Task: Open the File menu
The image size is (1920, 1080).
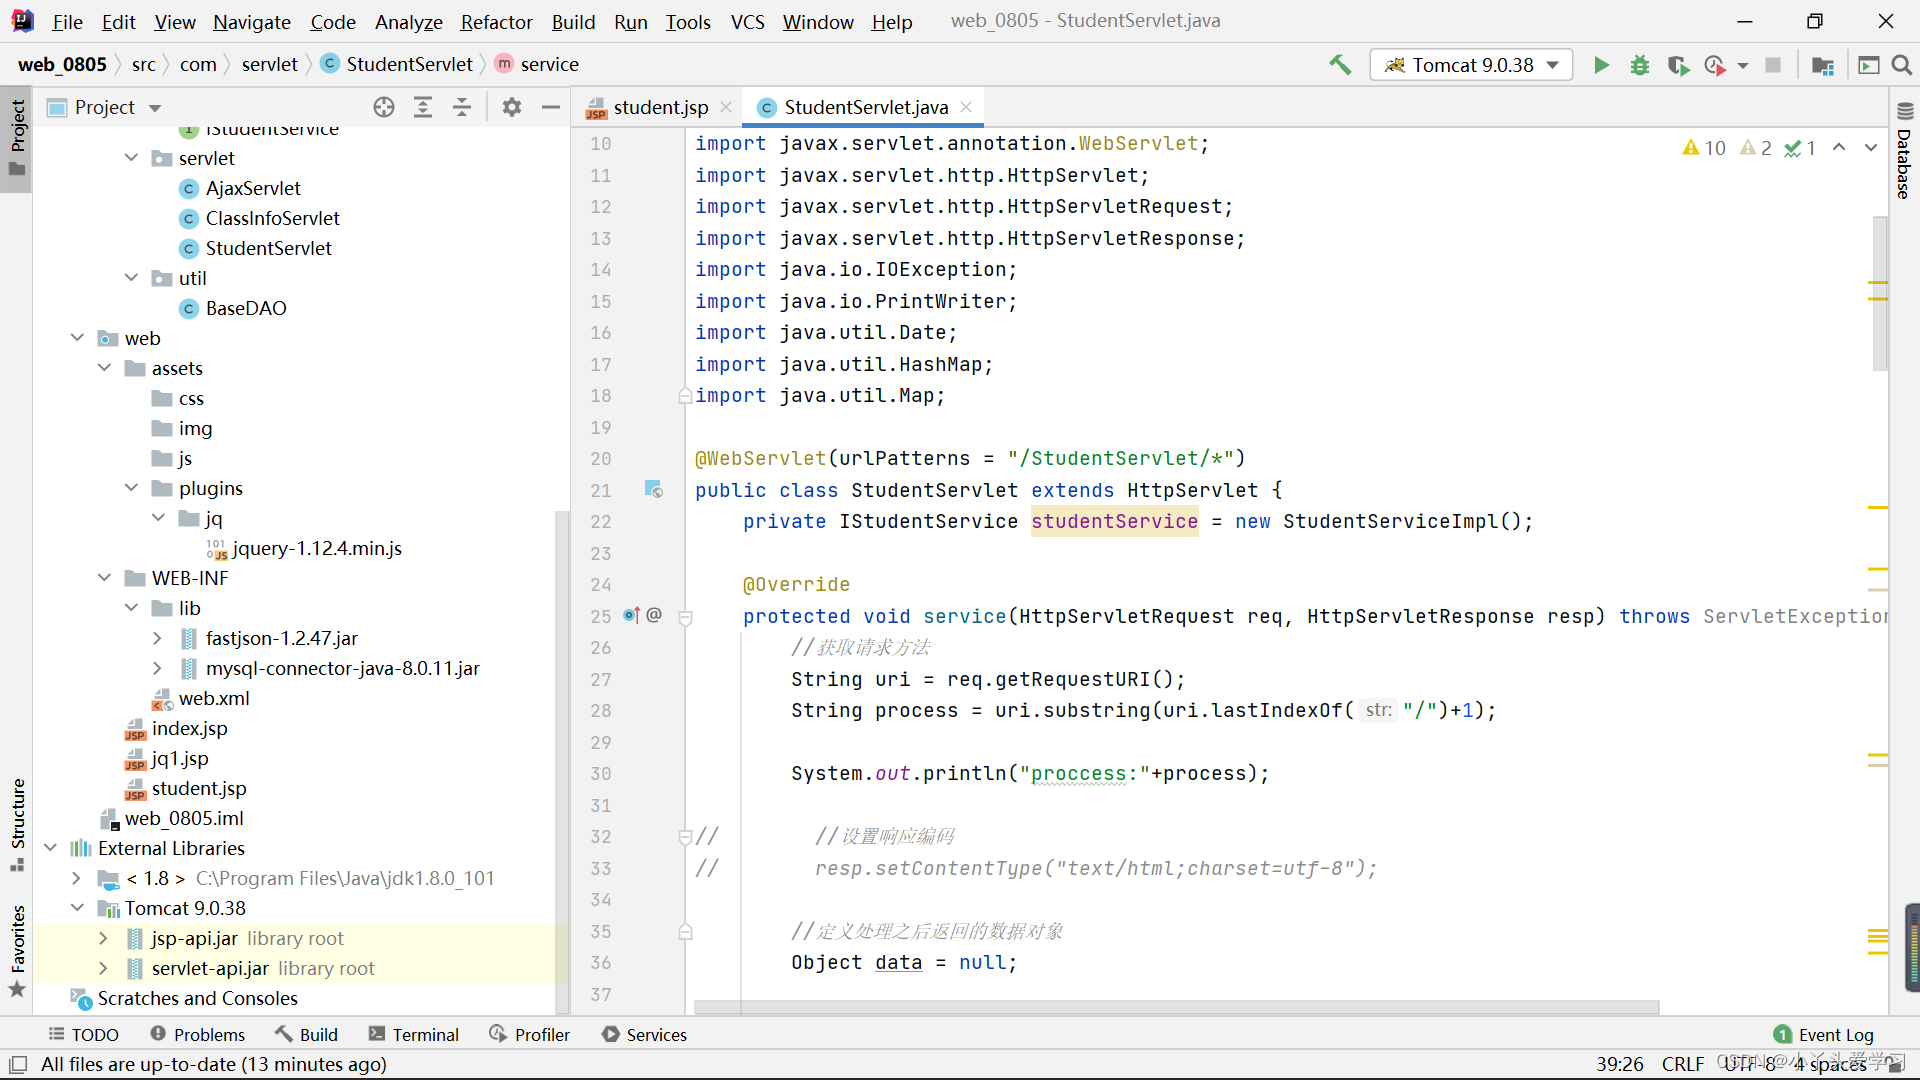Action: tap(68, 21)
